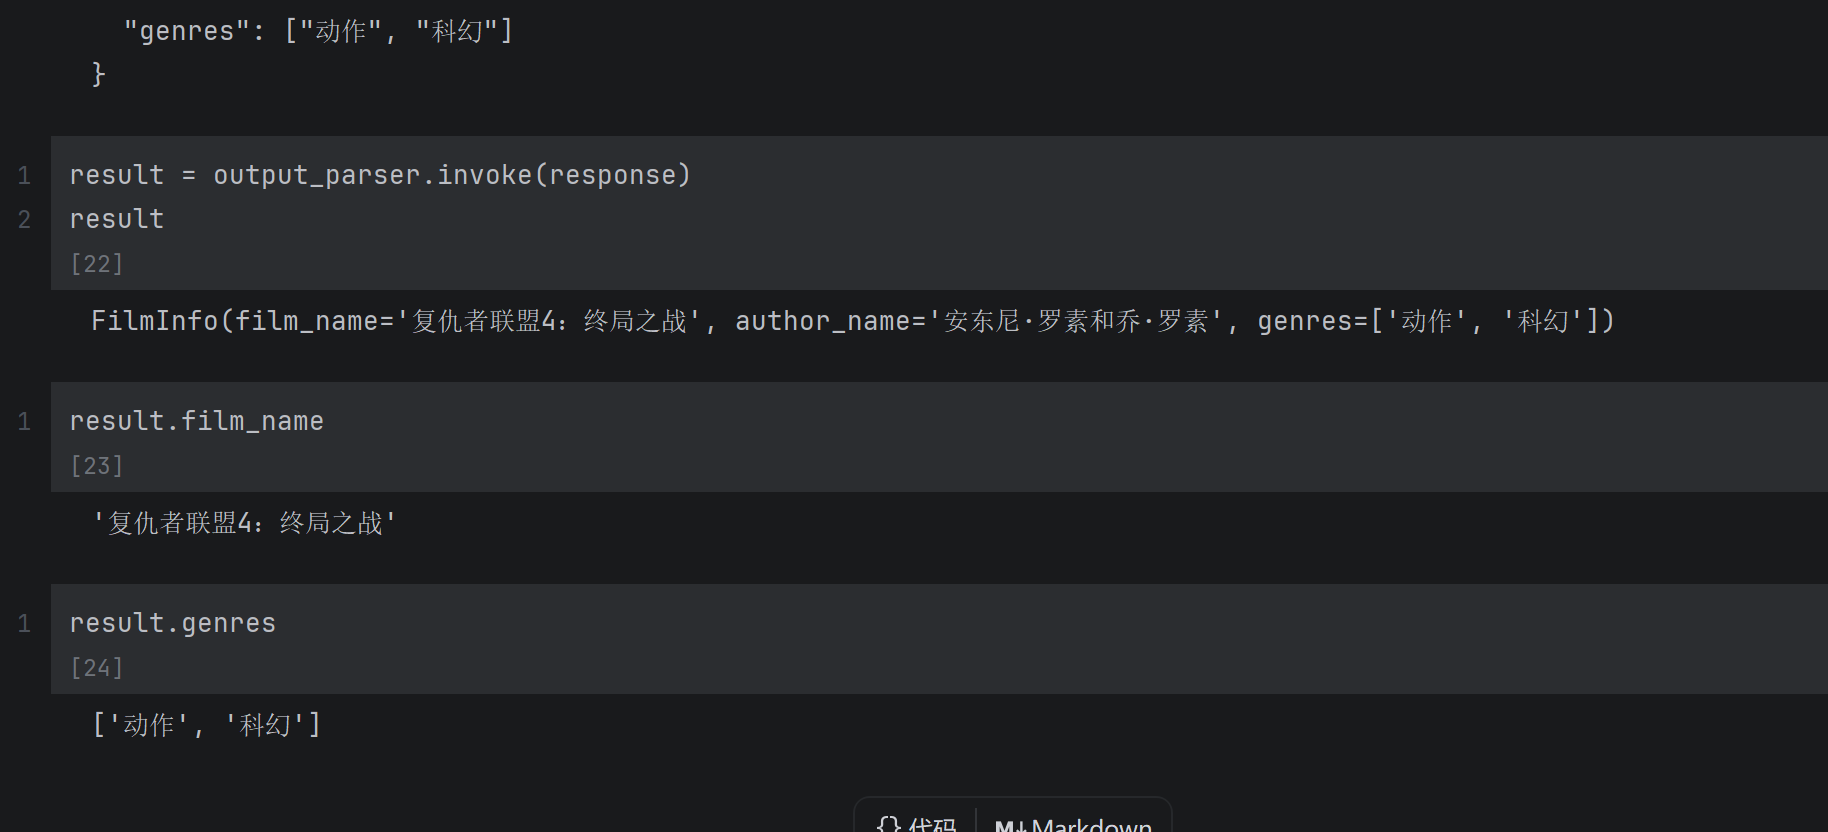This screenshot has height=832, width=1828.
Task: Place cursor in output_parser.invoke(response) line
Action: pyautogui.click(x=380, y=175)
